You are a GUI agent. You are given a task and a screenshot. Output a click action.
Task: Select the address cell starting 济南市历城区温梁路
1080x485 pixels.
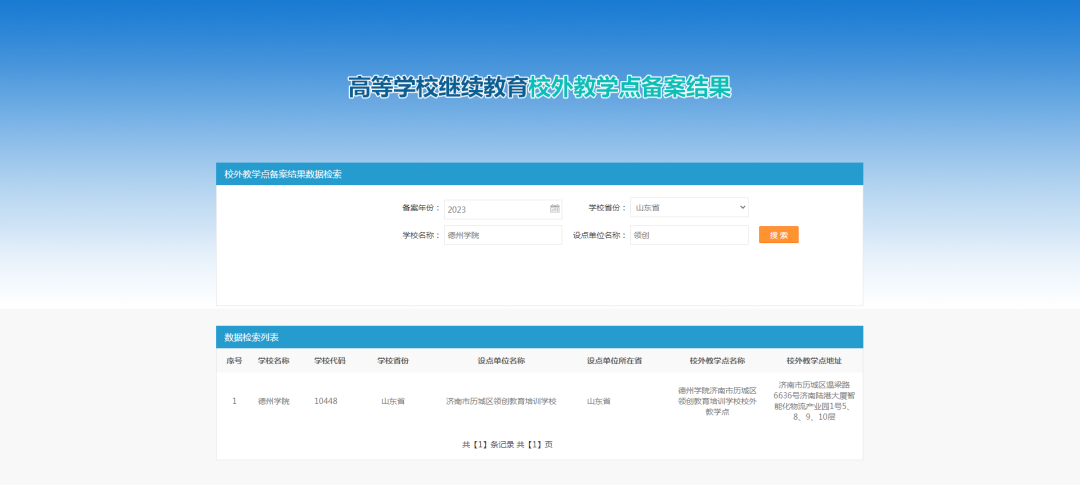814,401
